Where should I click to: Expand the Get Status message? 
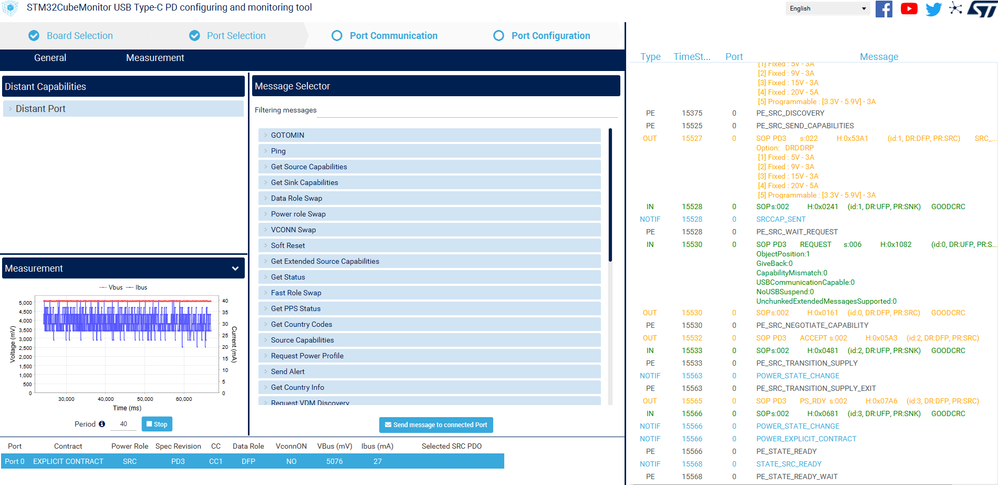430,277
